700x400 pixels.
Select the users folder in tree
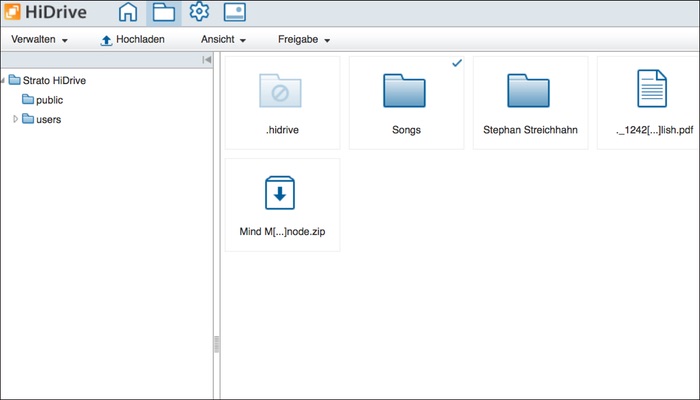[x=48, y=119]
